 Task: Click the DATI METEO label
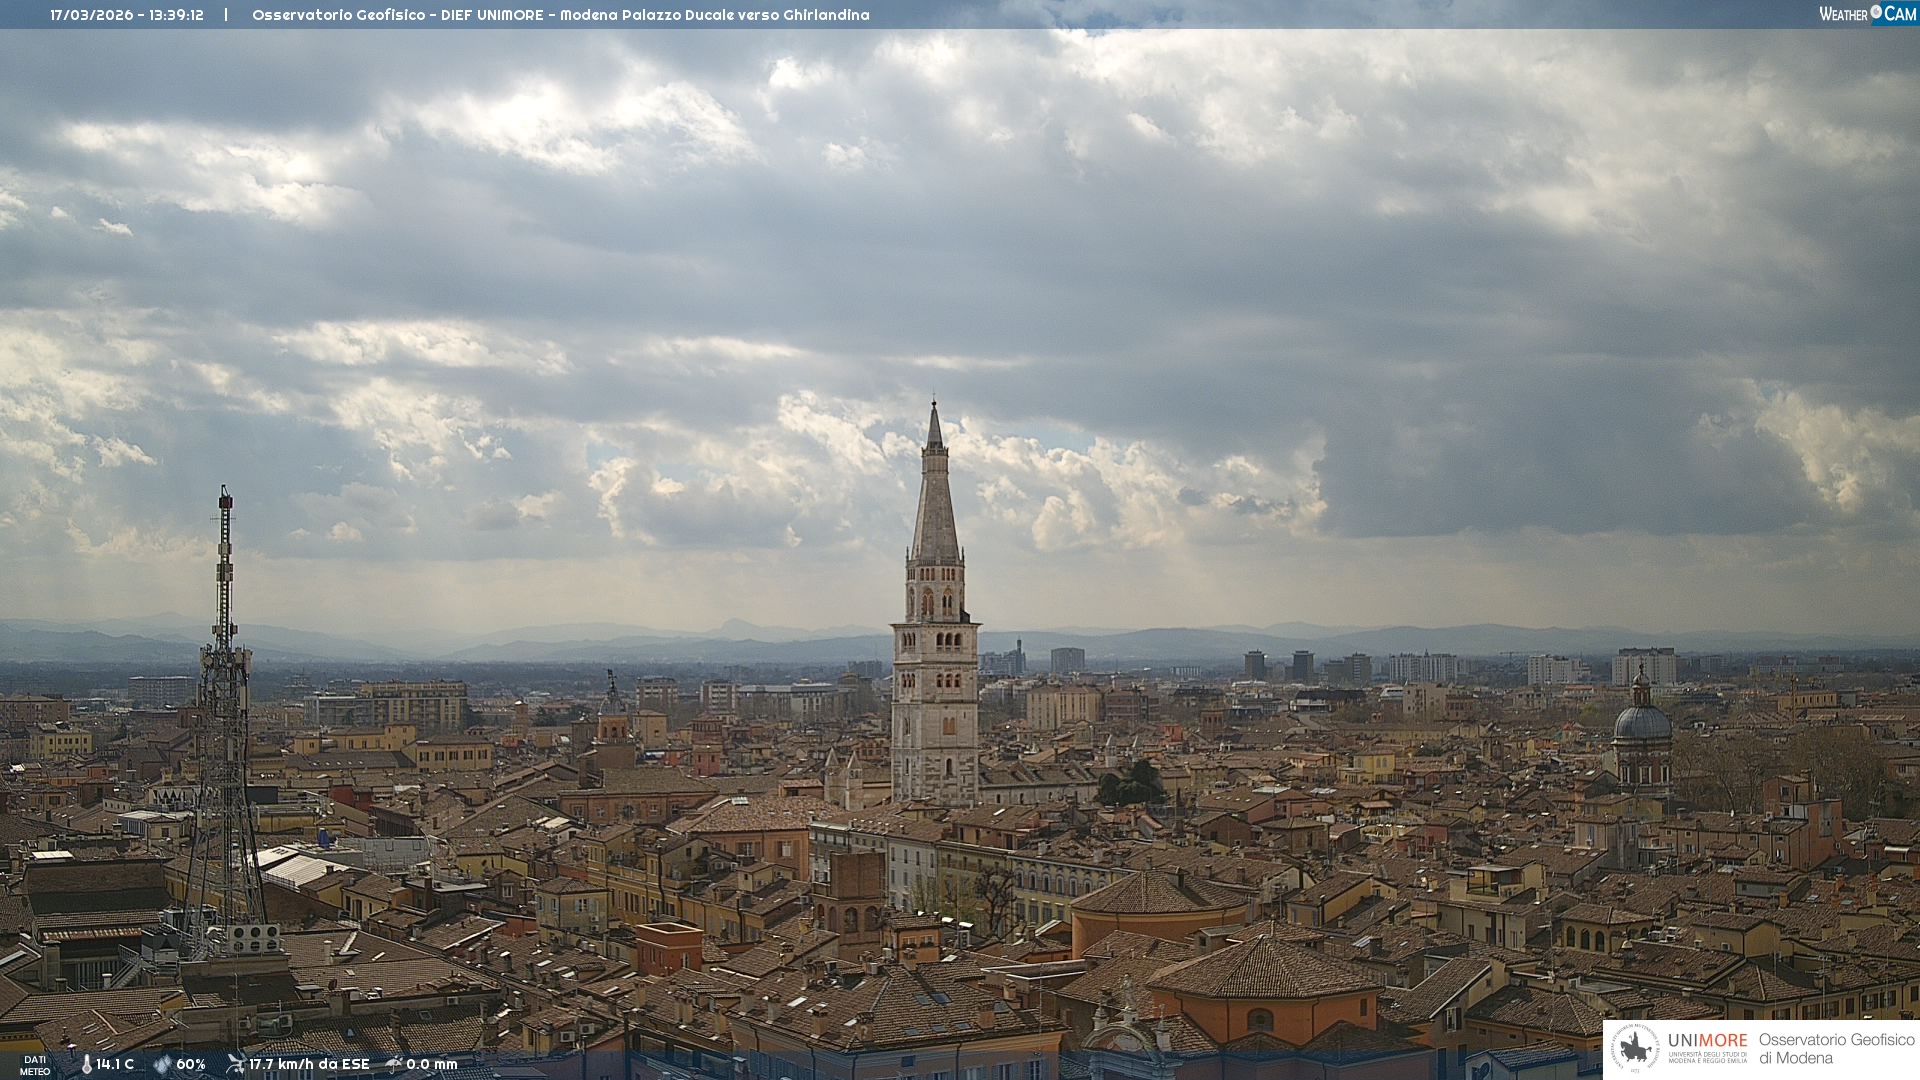[35, 1065]
